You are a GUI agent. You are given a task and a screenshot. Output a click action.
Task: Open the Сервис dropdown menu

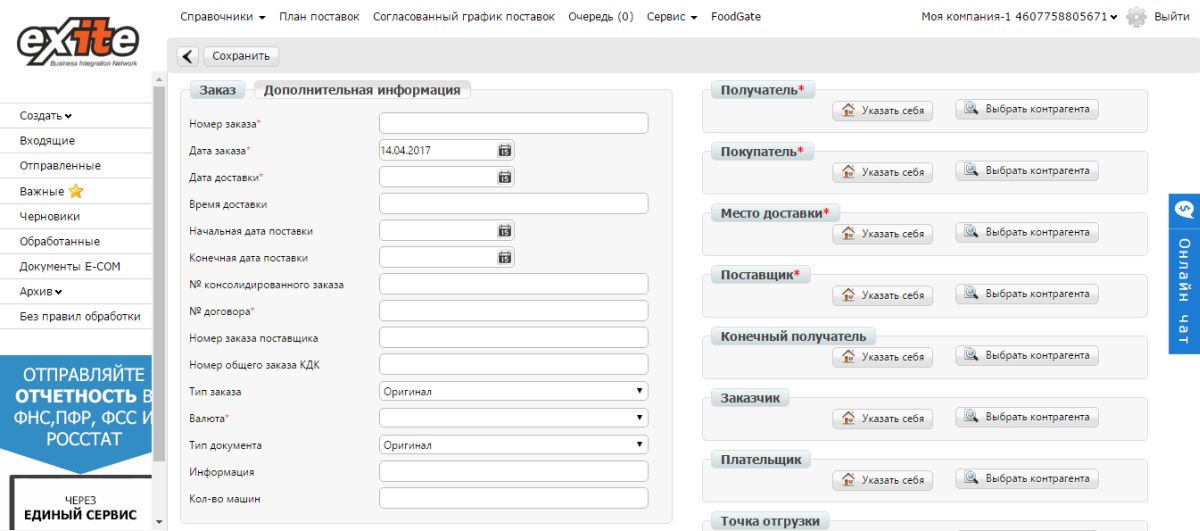(x=671, y=17)
